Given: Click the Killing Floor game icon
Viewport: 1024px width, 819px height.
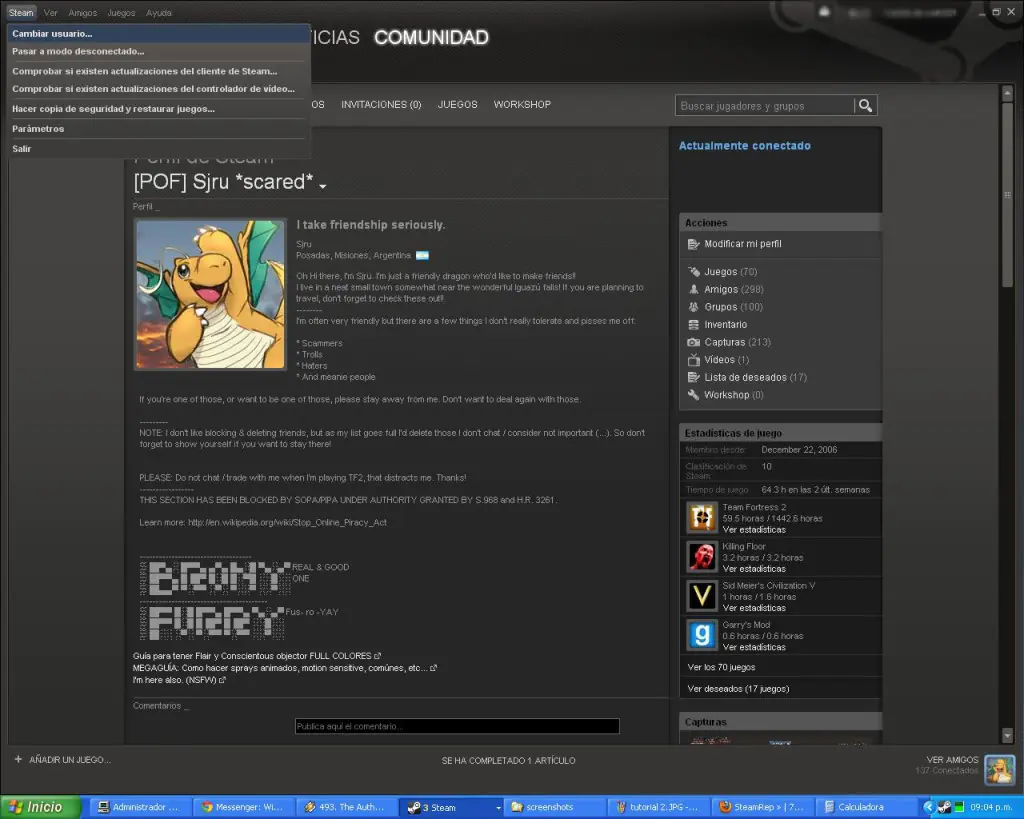Looking at the screenshot, I should (702, 556).
